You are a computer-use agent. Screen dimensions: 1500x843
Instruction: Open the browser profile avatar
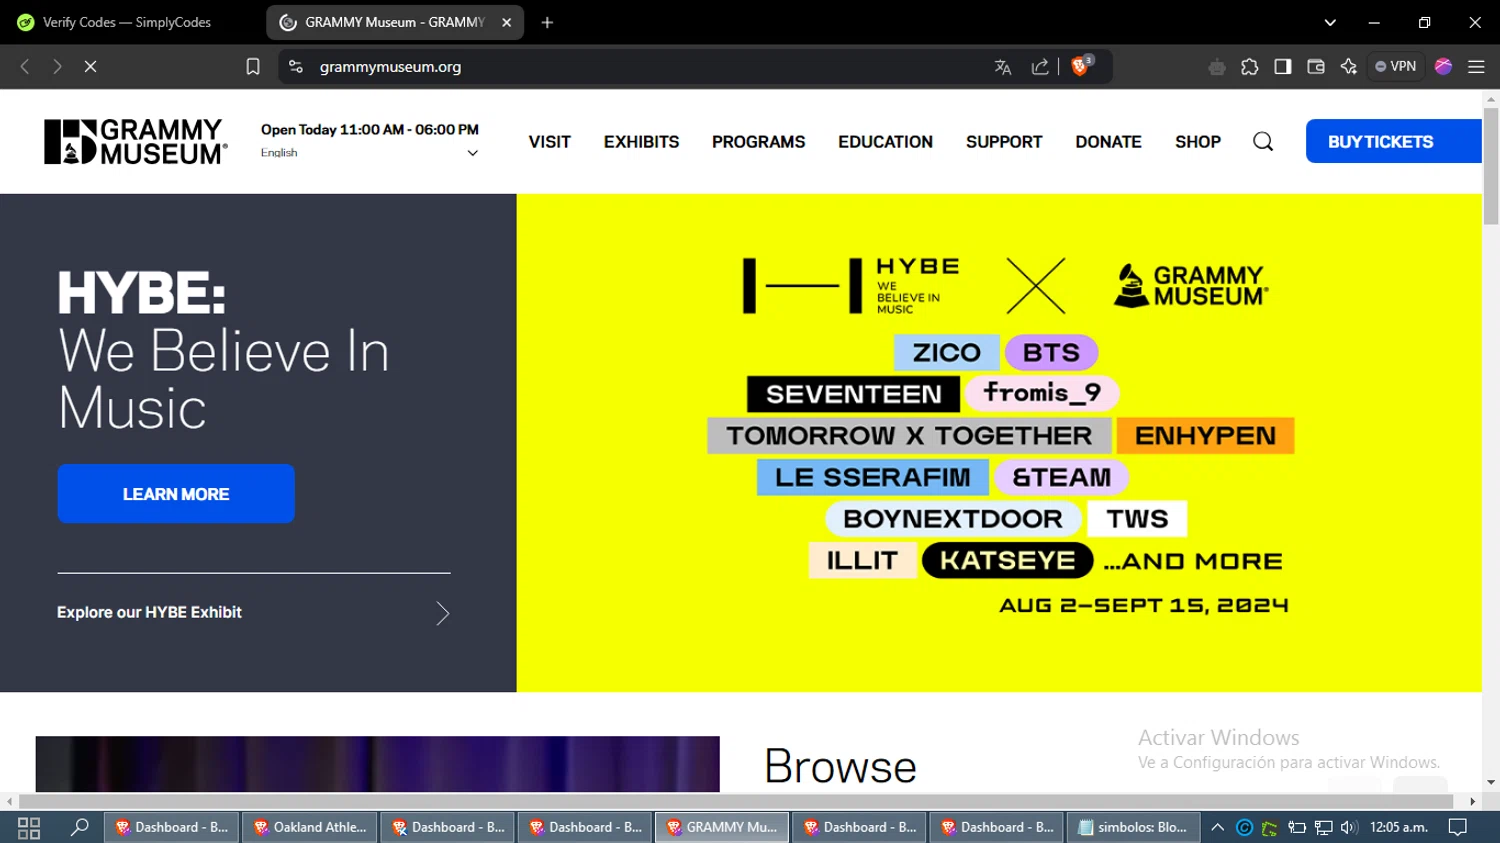[1443, 67]
